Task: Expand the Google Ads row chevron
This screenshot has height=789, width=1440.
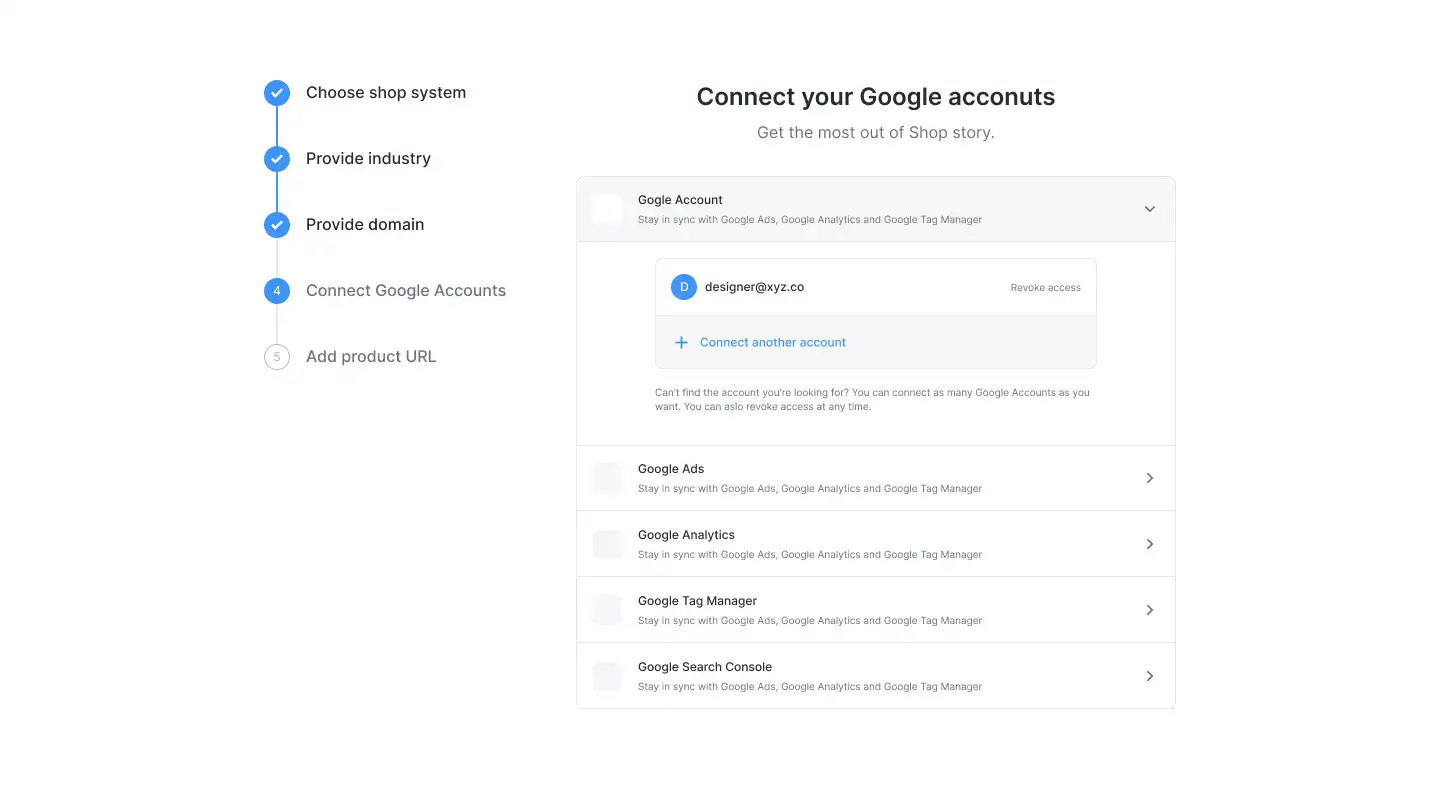Action: pyautogui.click(x=1150, y=478)
